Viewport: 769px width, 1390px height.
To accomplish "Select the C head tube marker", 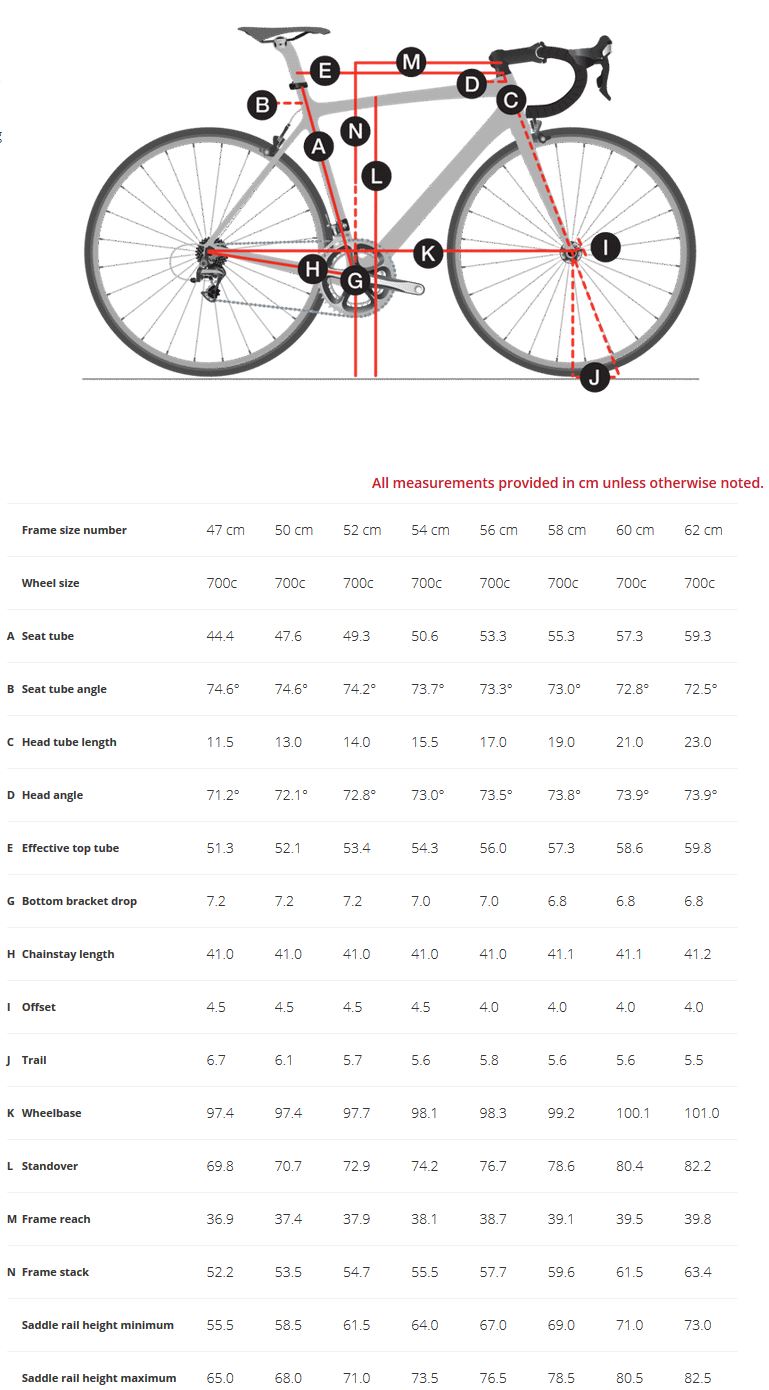I will point(510,100).
